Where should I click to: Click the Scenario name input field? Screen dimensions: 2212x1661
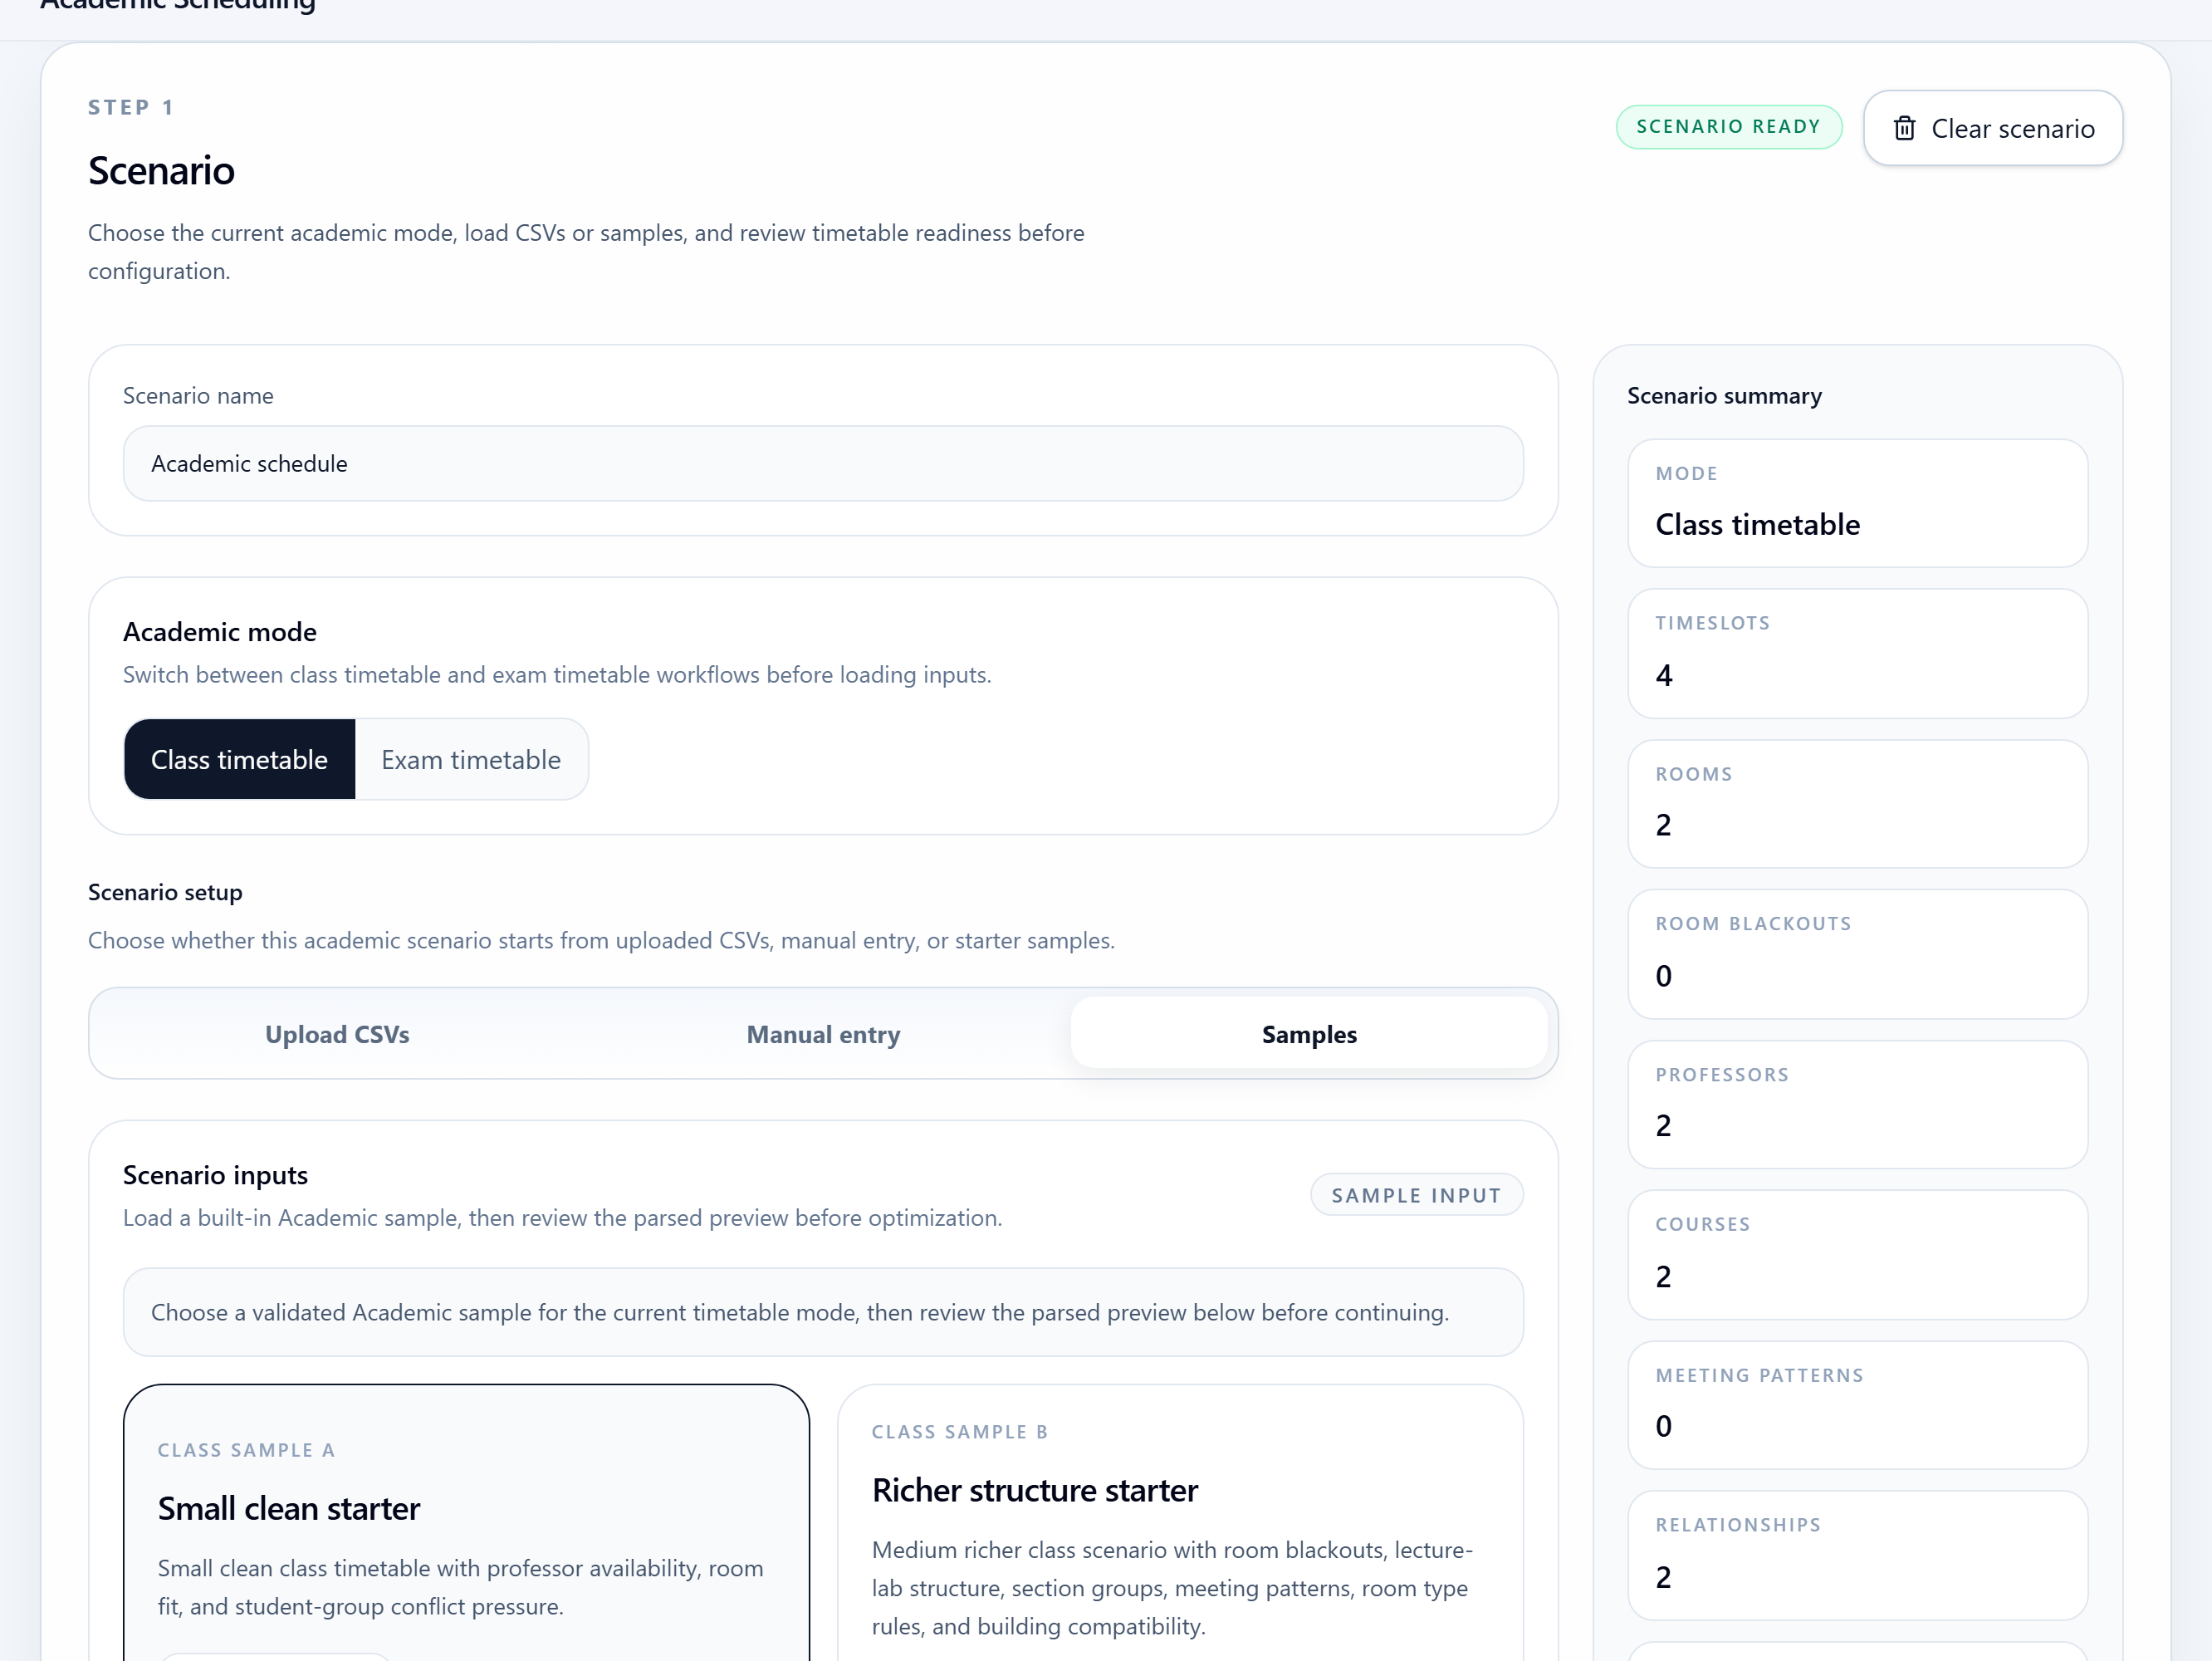823,464
